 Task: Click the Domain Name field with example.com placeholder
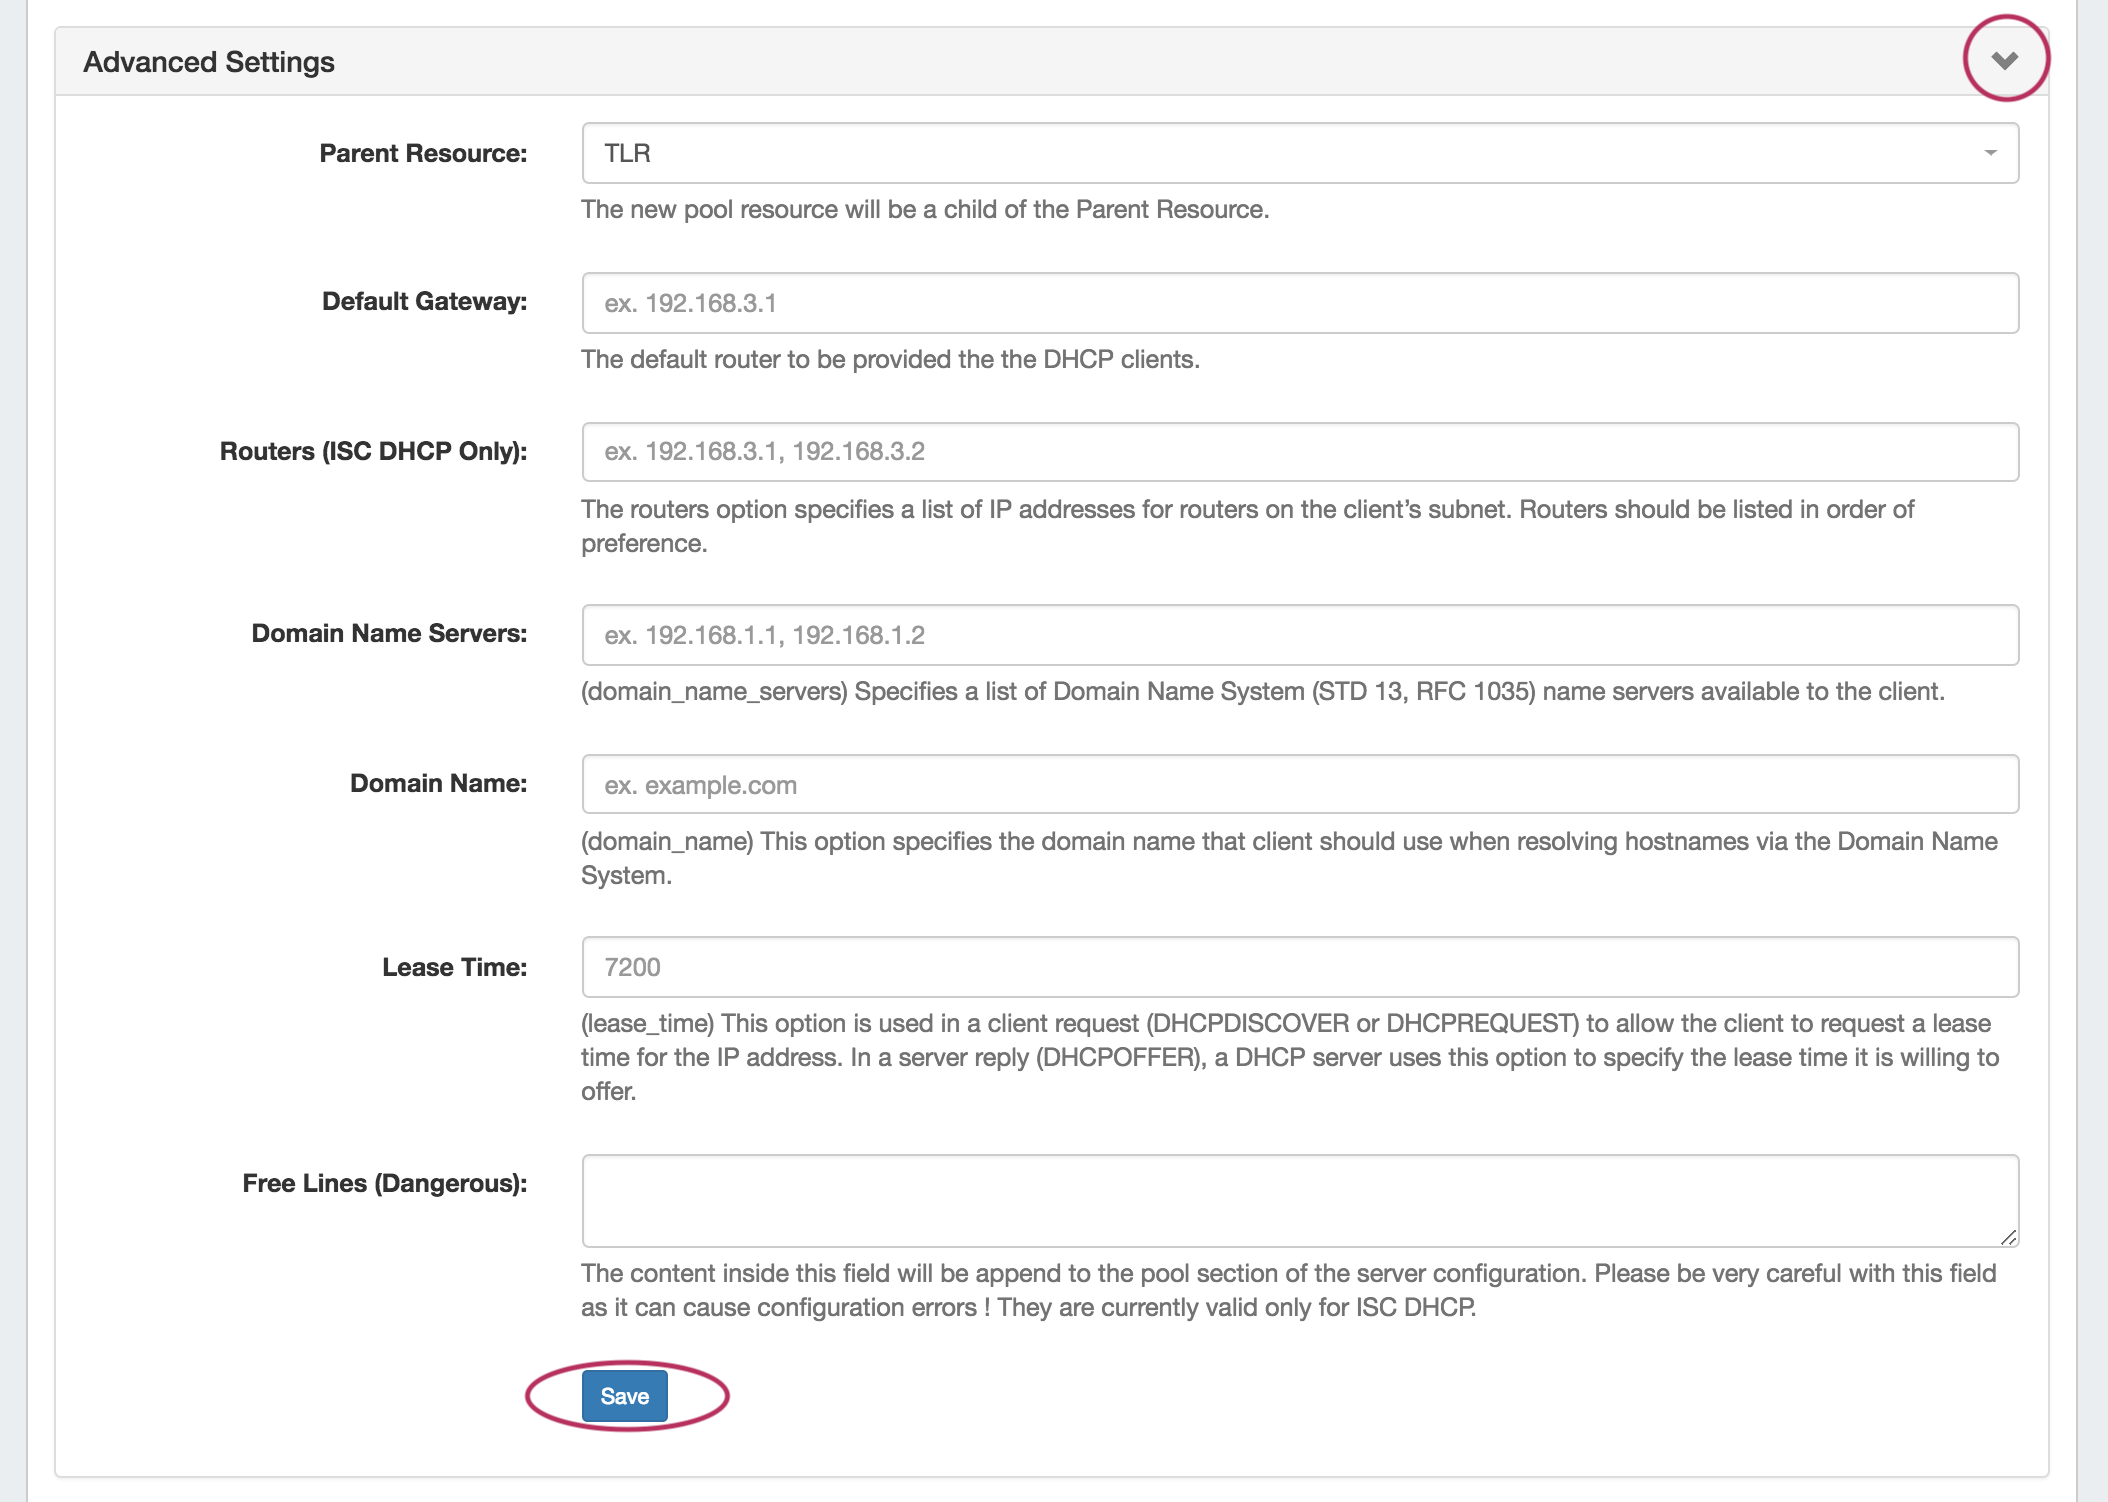point(1298,785)
